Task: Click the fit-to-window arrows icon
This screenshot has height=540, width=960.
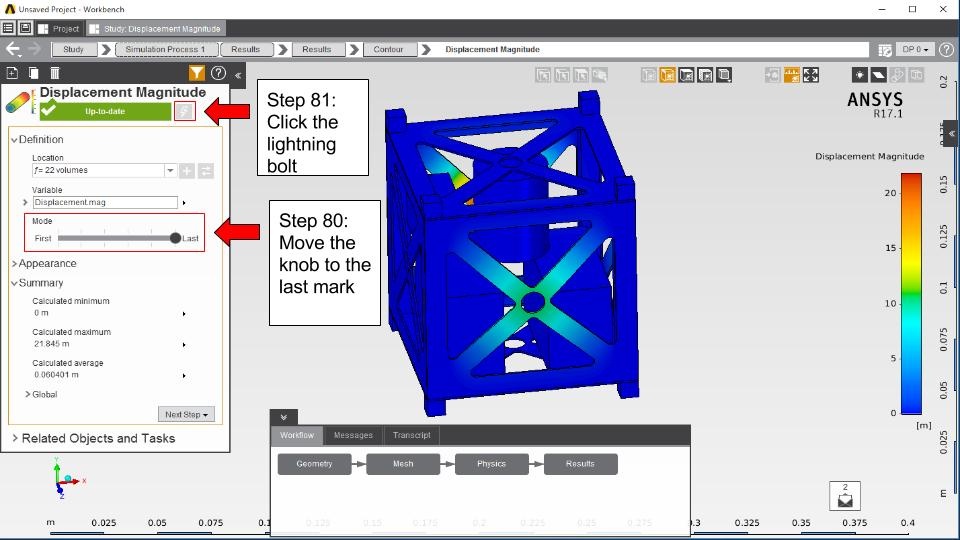Action: pos(811,75)
